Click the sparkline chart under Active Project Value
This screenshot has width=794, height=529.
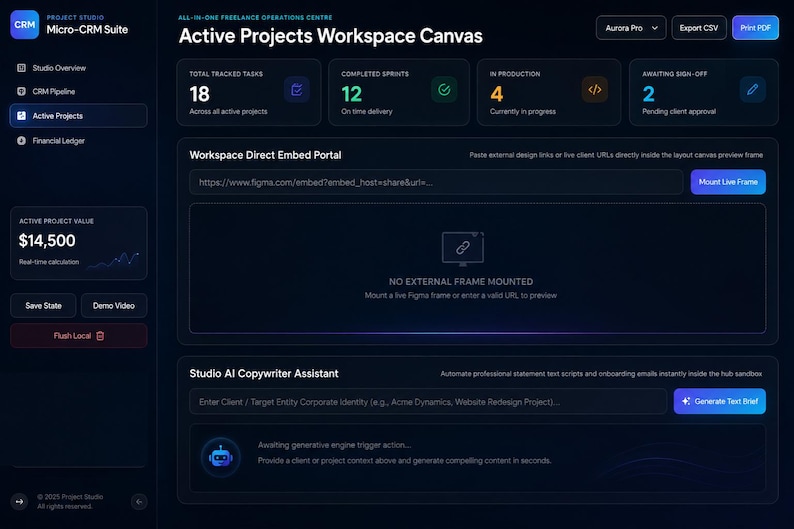[x=113, y=260]
